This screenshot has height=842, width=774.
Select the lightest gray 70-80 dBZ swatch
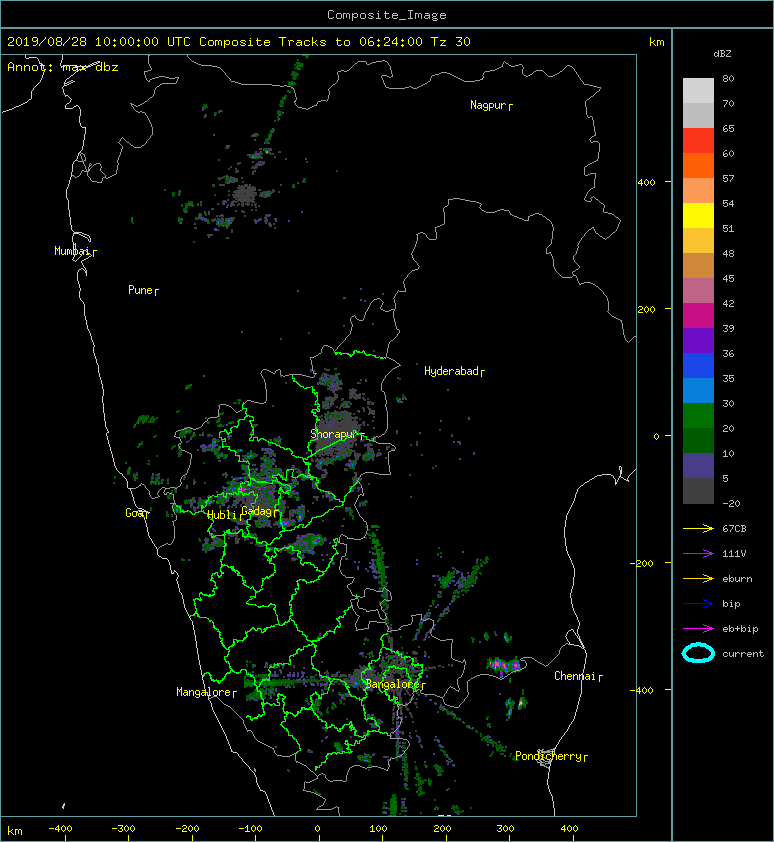[x=698, y=90]
